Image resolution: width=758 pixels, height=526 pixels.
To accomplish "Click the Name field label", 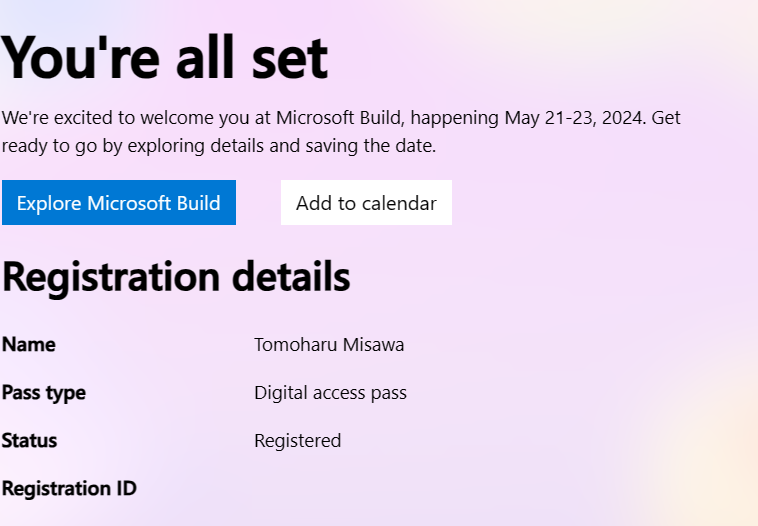I will tap(29, 345).
